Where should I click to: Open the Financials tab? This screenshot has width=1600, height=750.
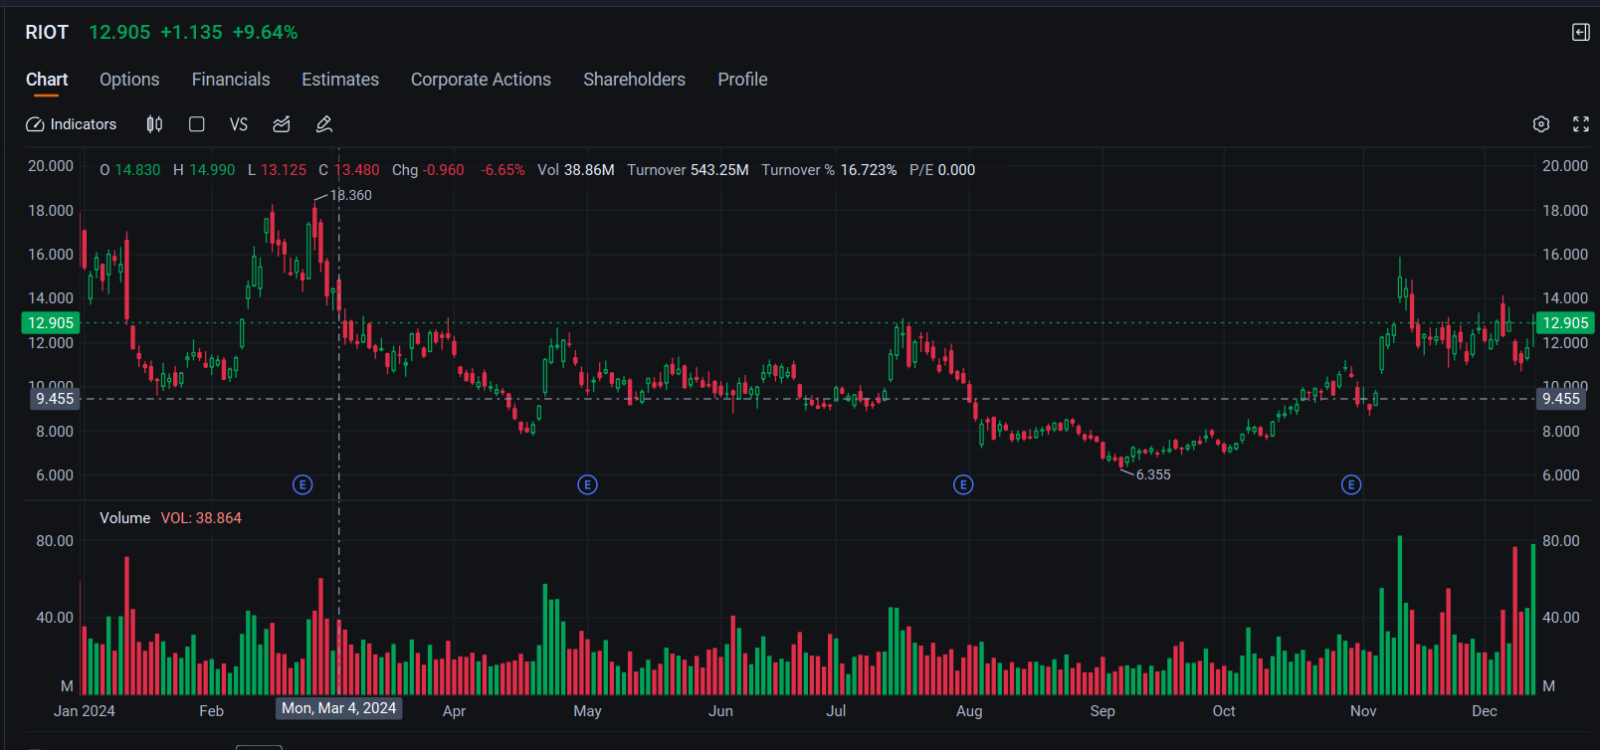(231, 79)
